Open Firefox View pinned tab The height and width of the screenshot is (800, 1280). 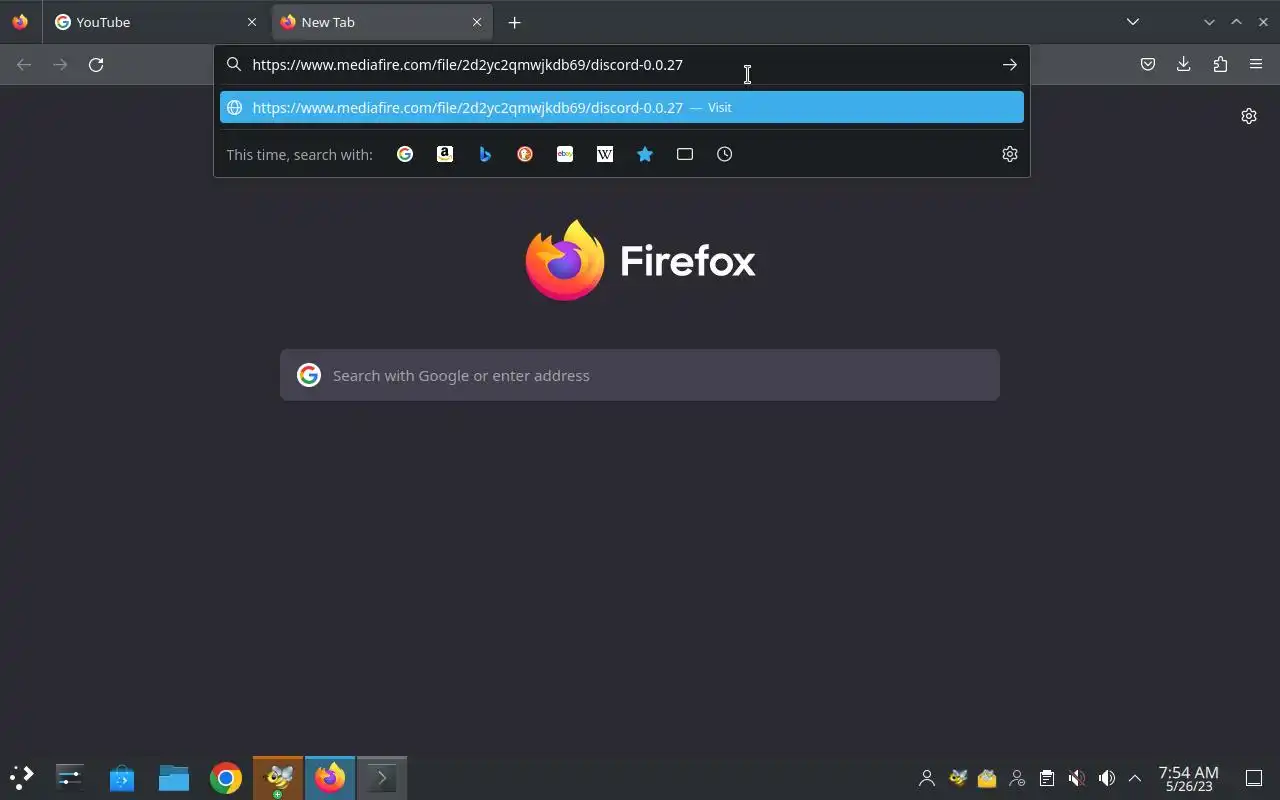point(20,22)
